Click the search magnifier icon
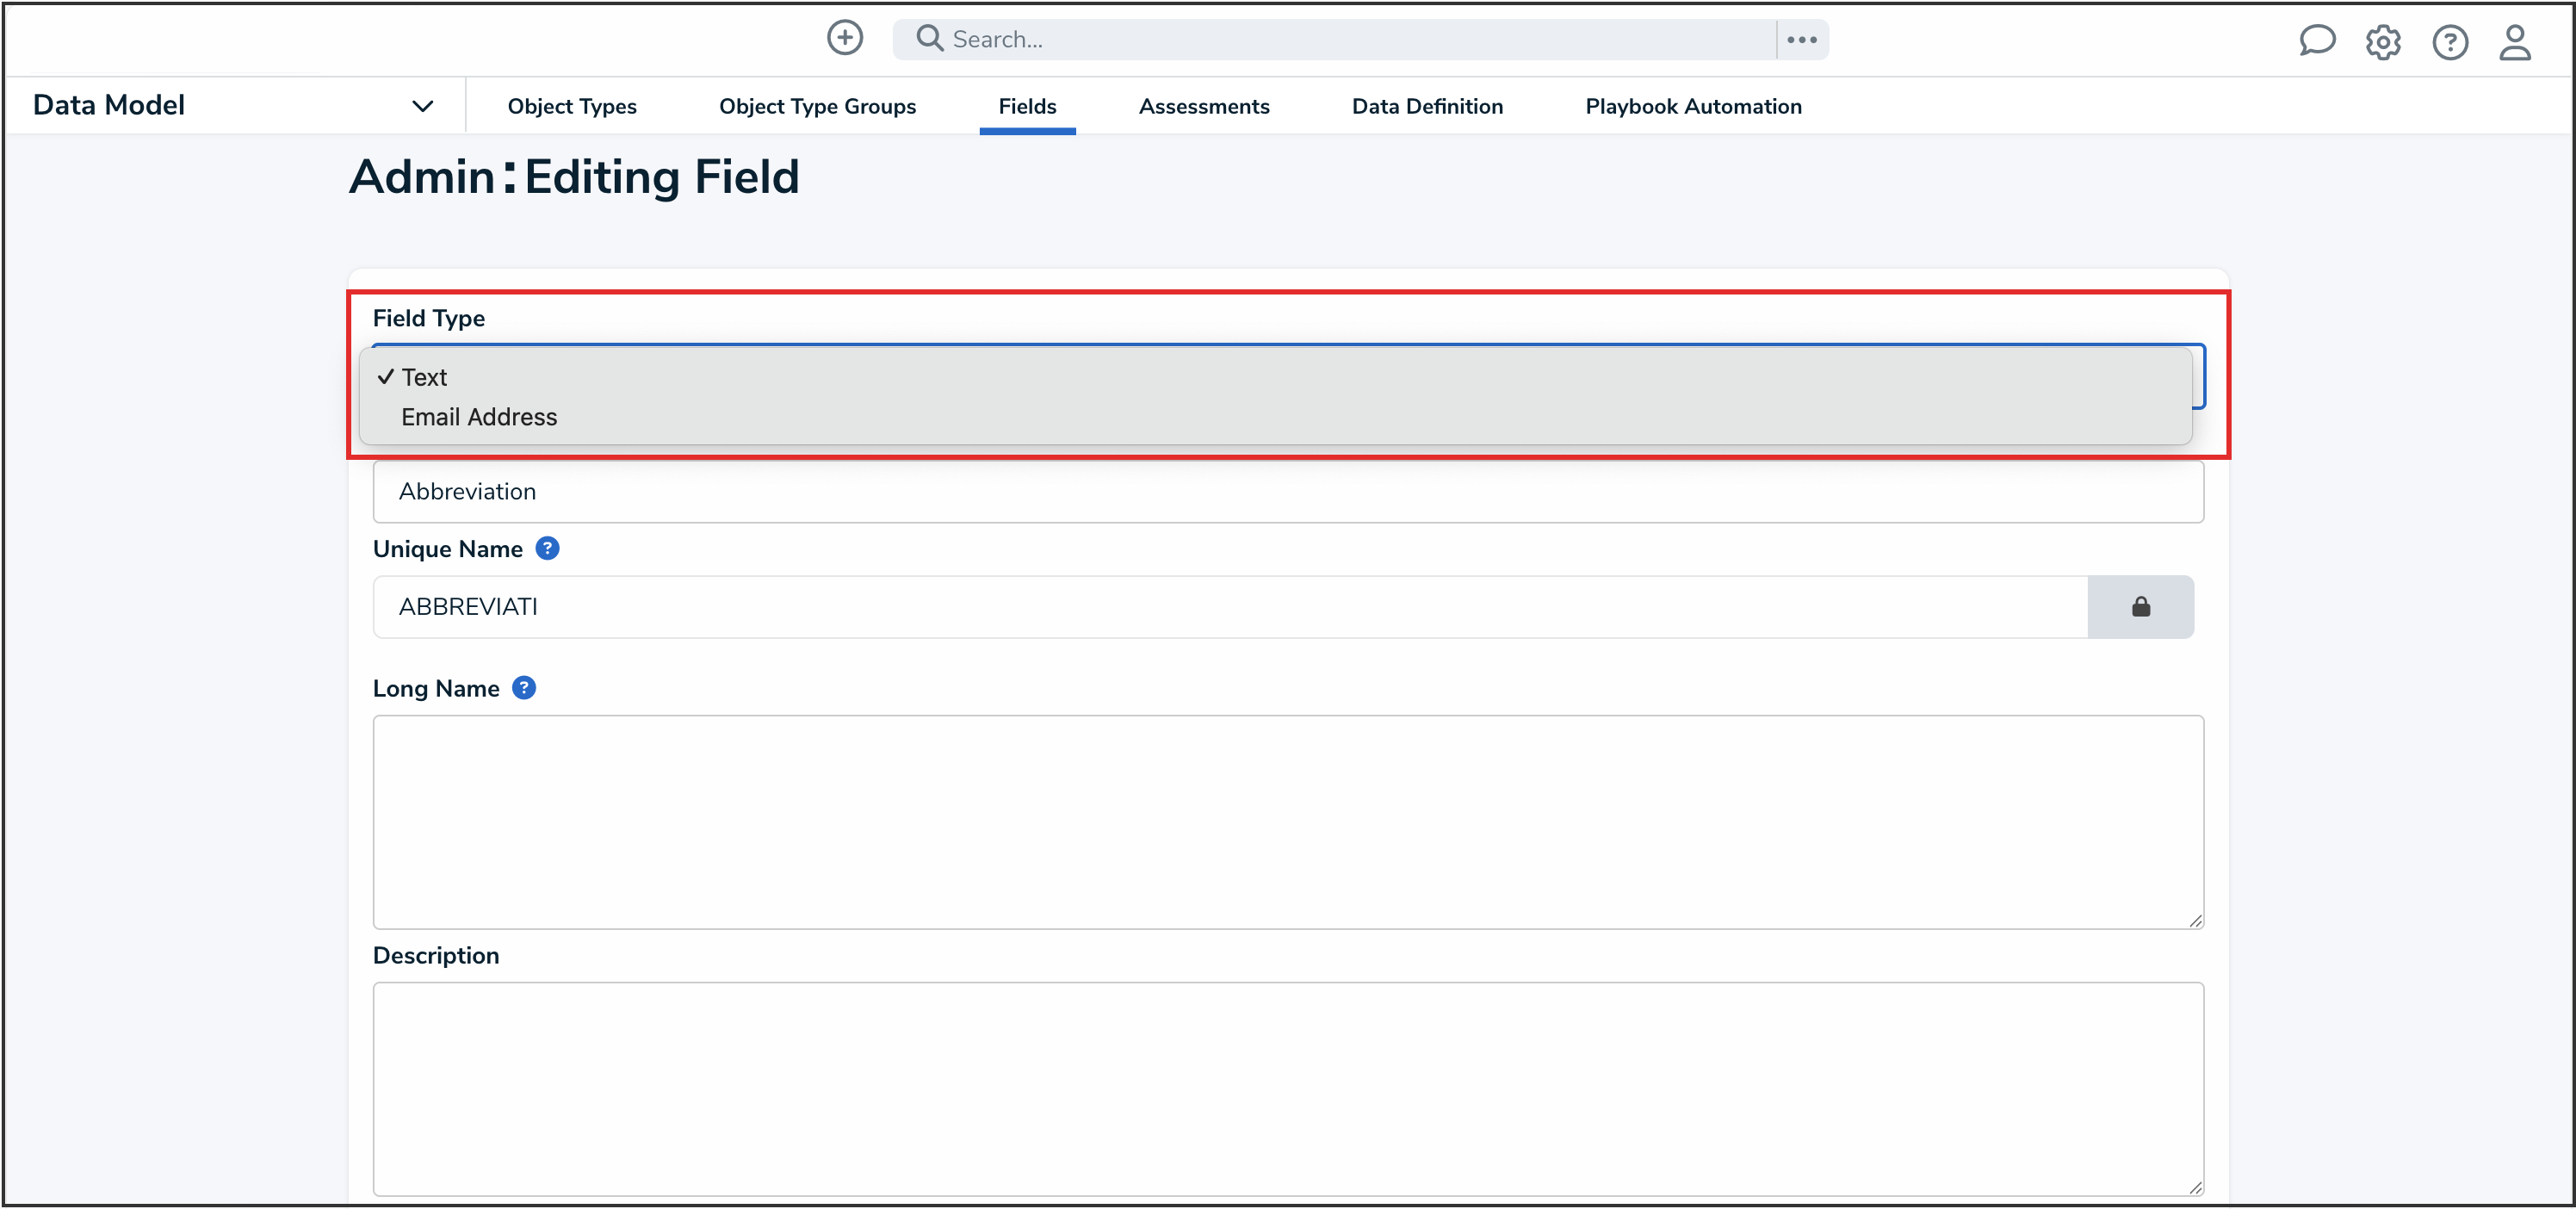 (x=929, y=38)
